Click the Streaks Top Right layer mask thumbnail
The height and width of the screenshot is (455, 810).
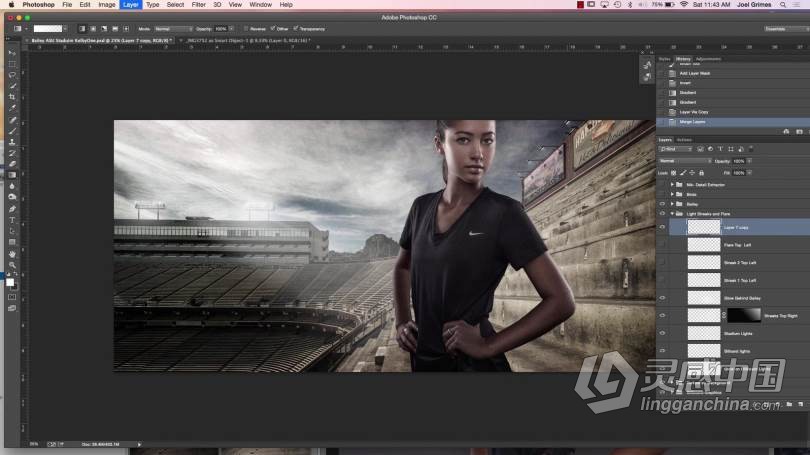744,315
